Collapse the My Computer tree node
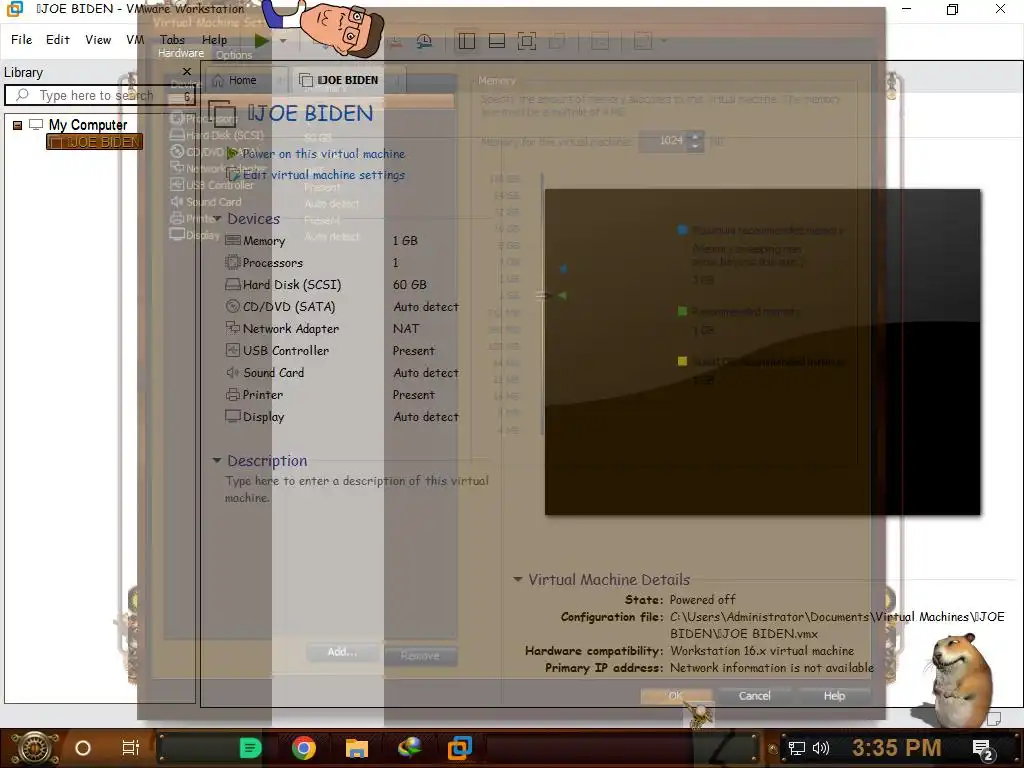Image resolution: width=1024 pixels, height=768 pixels. click(x=18, y=125)
